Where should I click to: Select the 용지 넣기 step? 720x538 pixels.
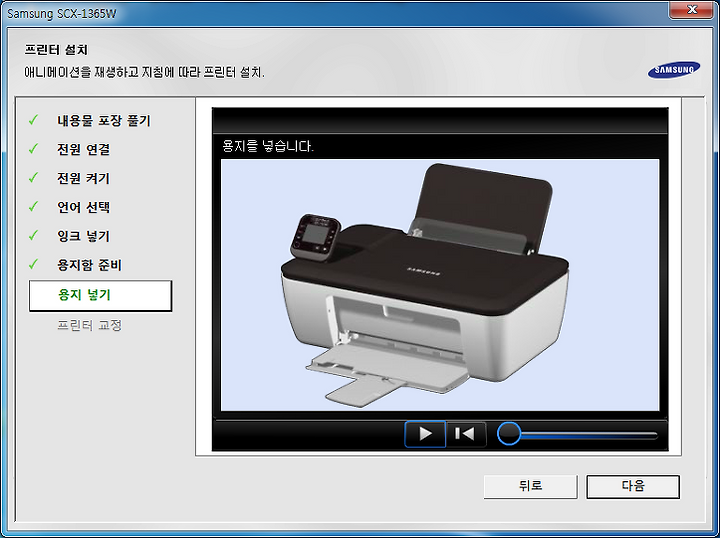click(101, 296)
